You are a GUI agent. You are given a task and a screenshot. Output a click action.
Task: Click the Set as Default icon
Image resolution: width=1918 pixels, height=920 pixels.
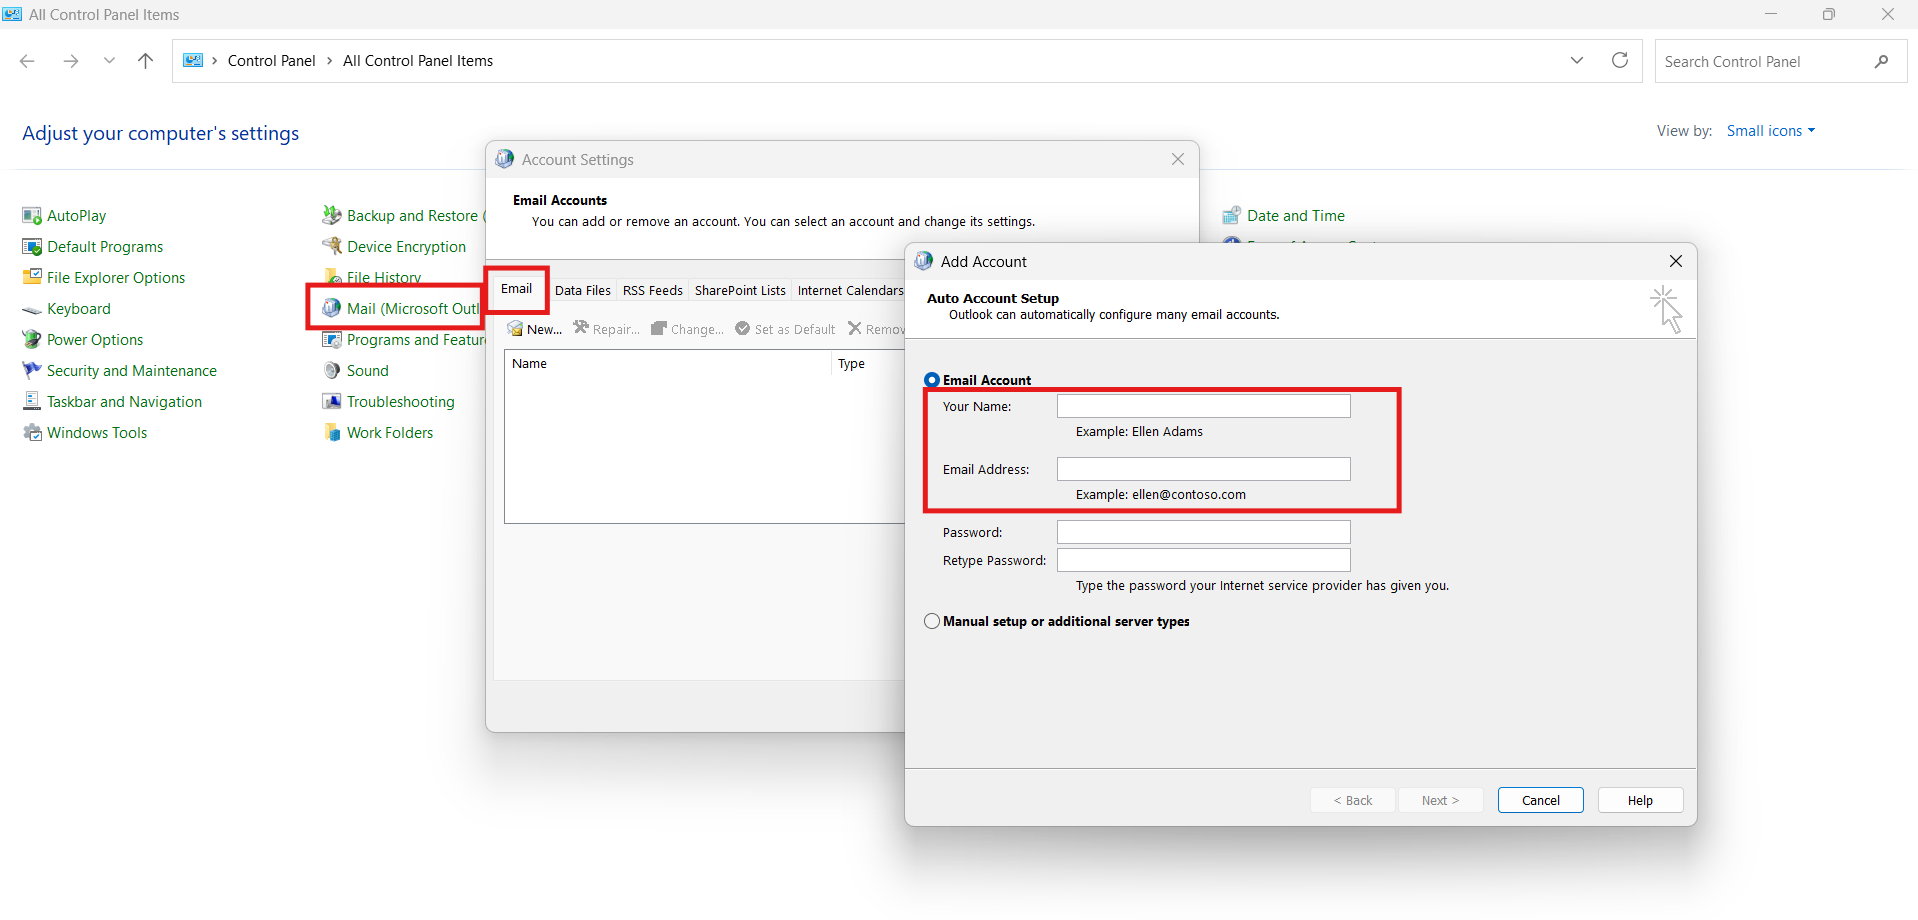click(784, 328)
